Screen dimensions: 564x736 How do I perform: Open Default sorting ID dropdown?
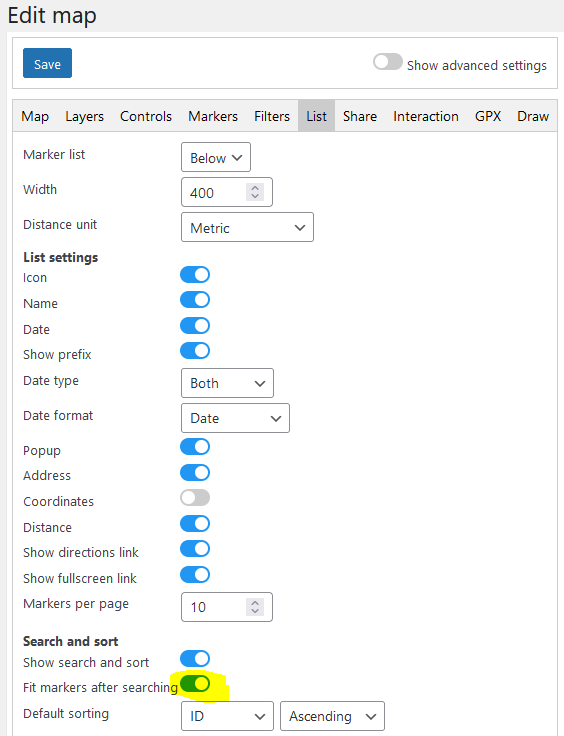tap(227, 716)
